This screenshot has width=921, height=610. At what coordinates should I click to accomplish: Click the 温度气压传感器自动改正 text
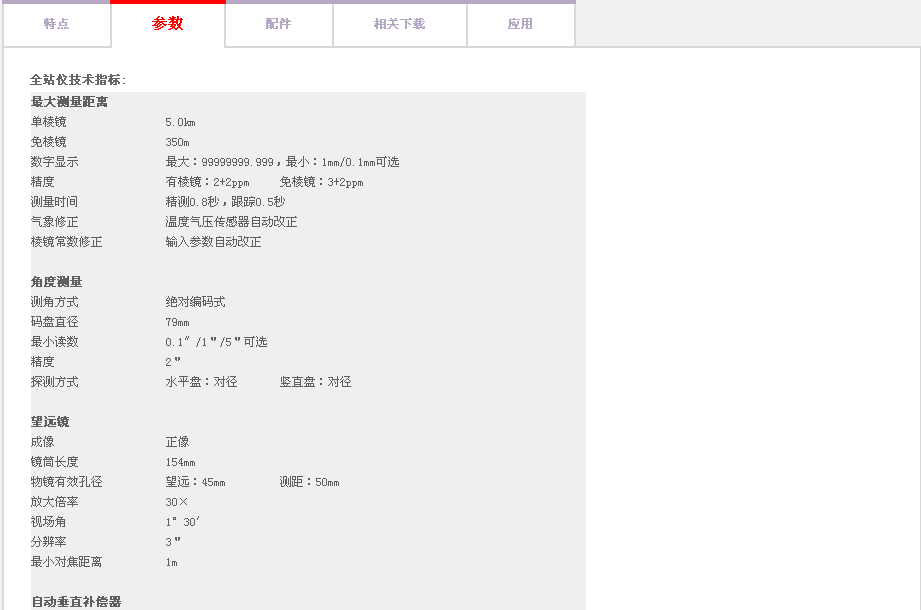tap(231, 222)
